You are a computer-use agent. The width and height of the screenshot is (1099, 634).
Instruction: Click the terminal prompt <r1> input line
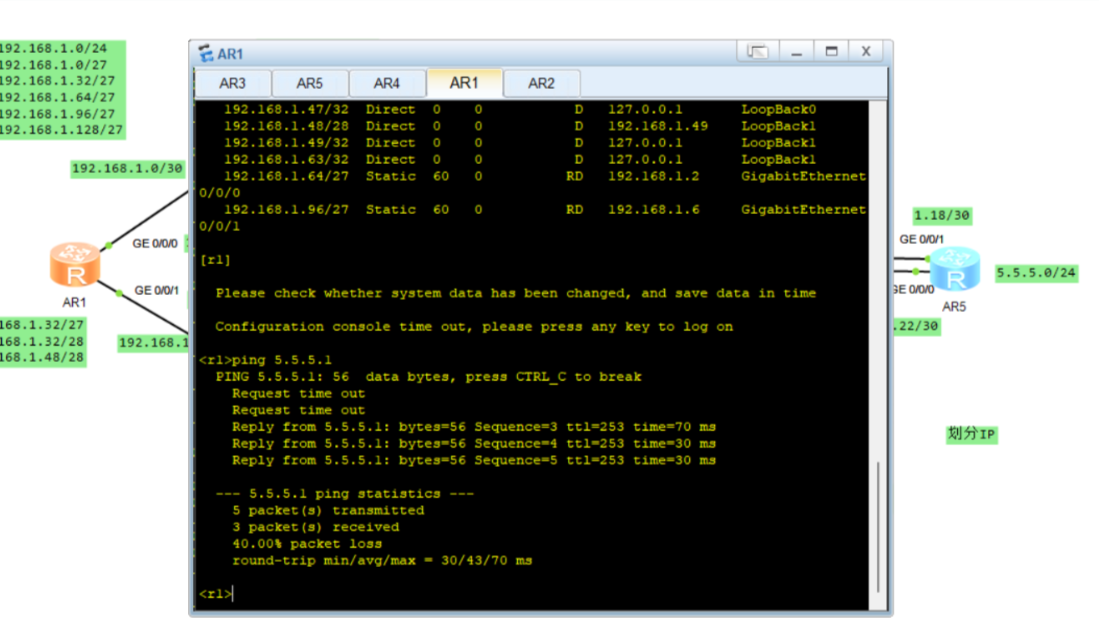(216, 594)
